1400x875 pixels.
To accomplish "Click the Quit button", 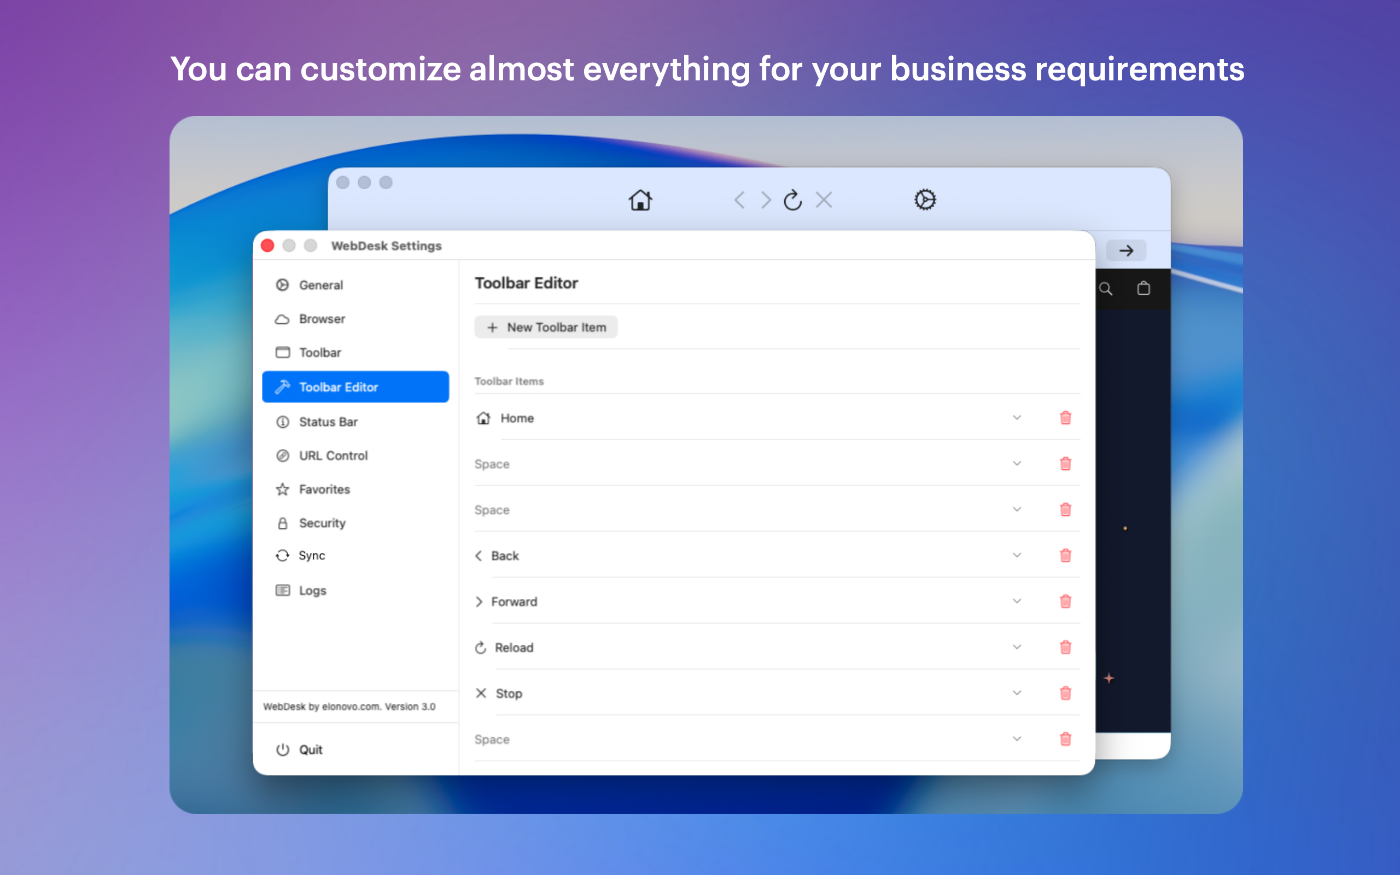I will (310, 750).
